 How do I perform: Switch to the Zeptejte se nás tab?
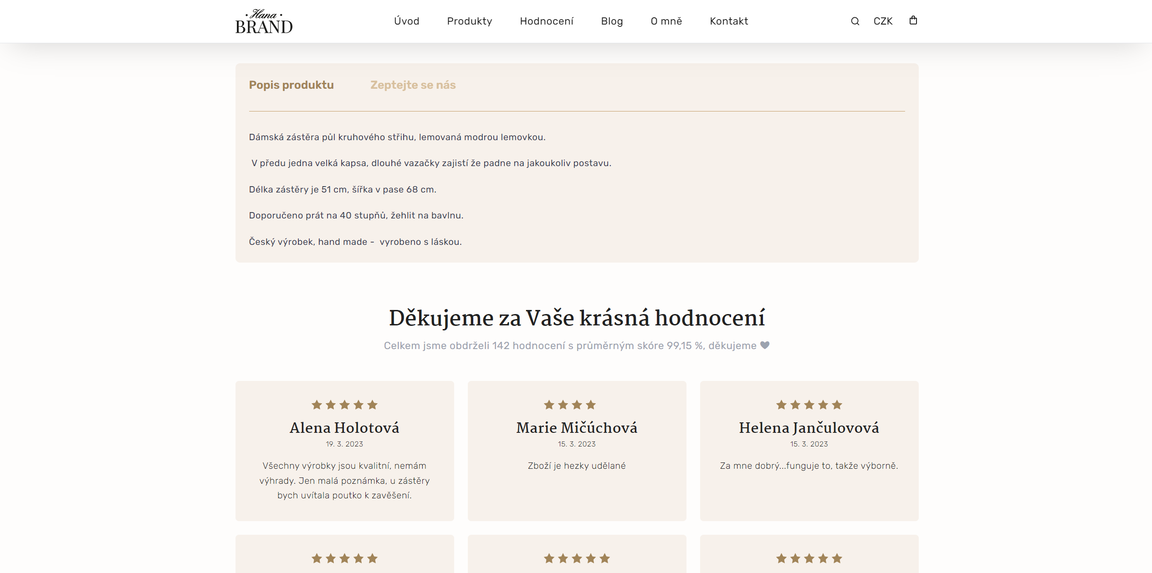tap(413, 85)
